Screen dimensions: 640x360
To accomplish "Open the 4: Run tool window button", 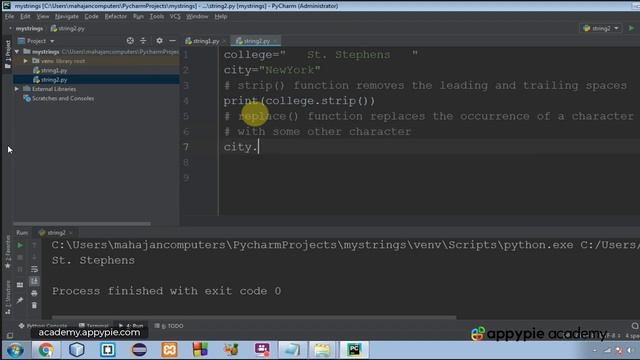I will pos(131,326).
